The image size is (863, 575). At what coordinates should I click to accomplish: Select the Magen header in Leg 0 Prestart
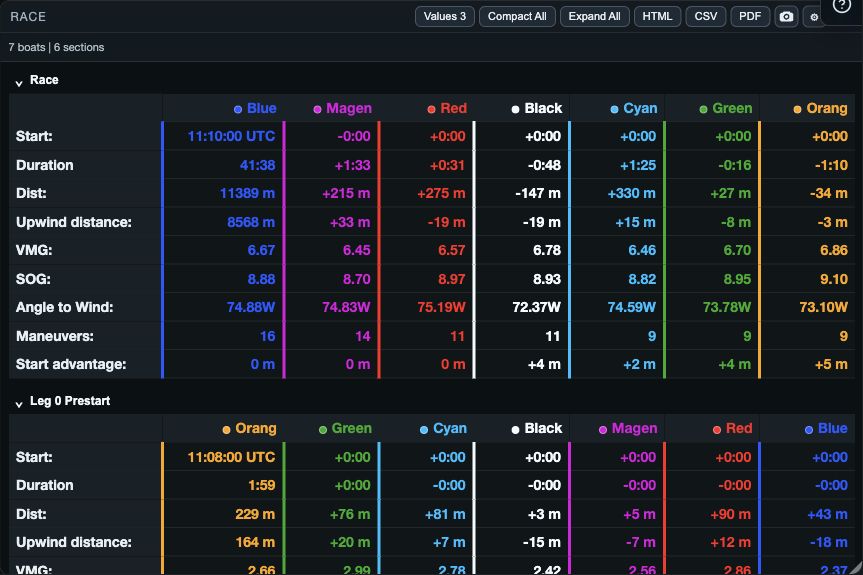coord(628,429)
